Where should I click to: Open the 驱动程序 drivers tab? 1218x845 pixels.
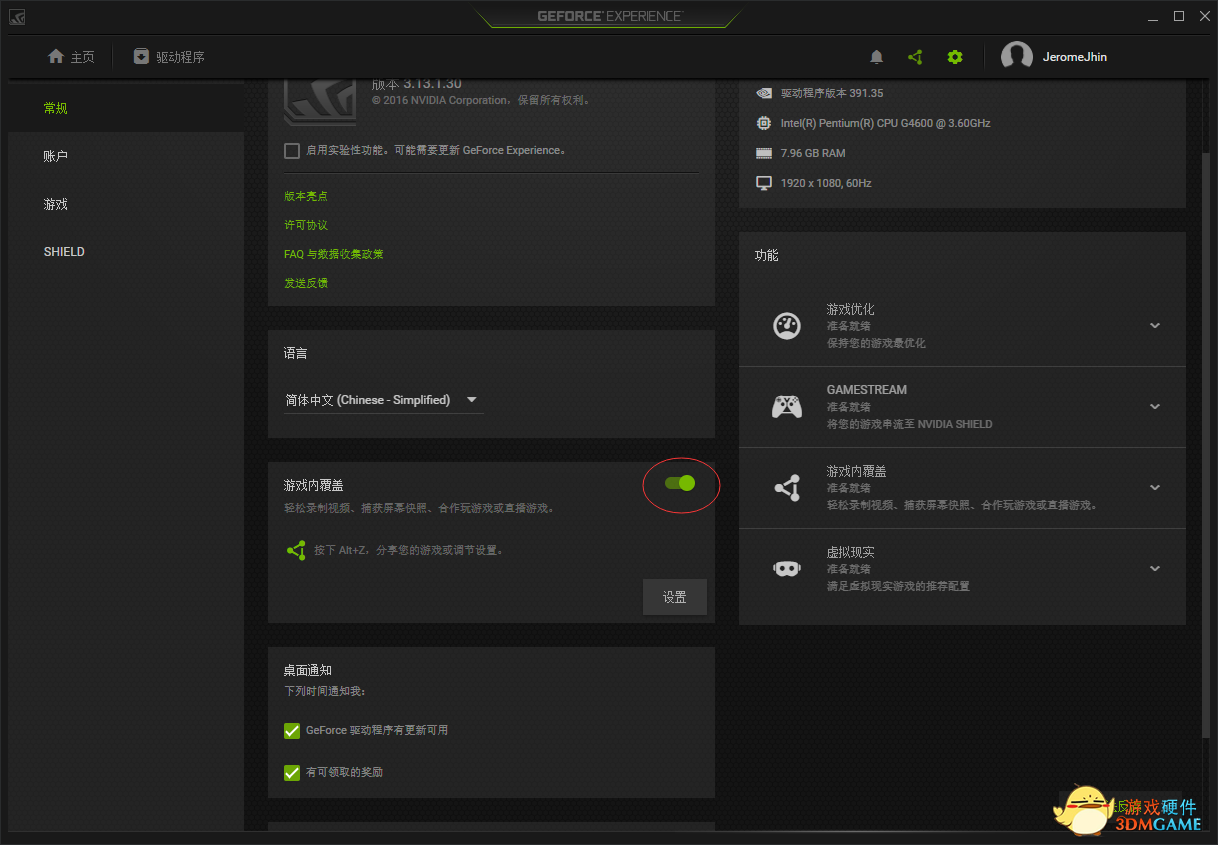[x=169, y=57]
